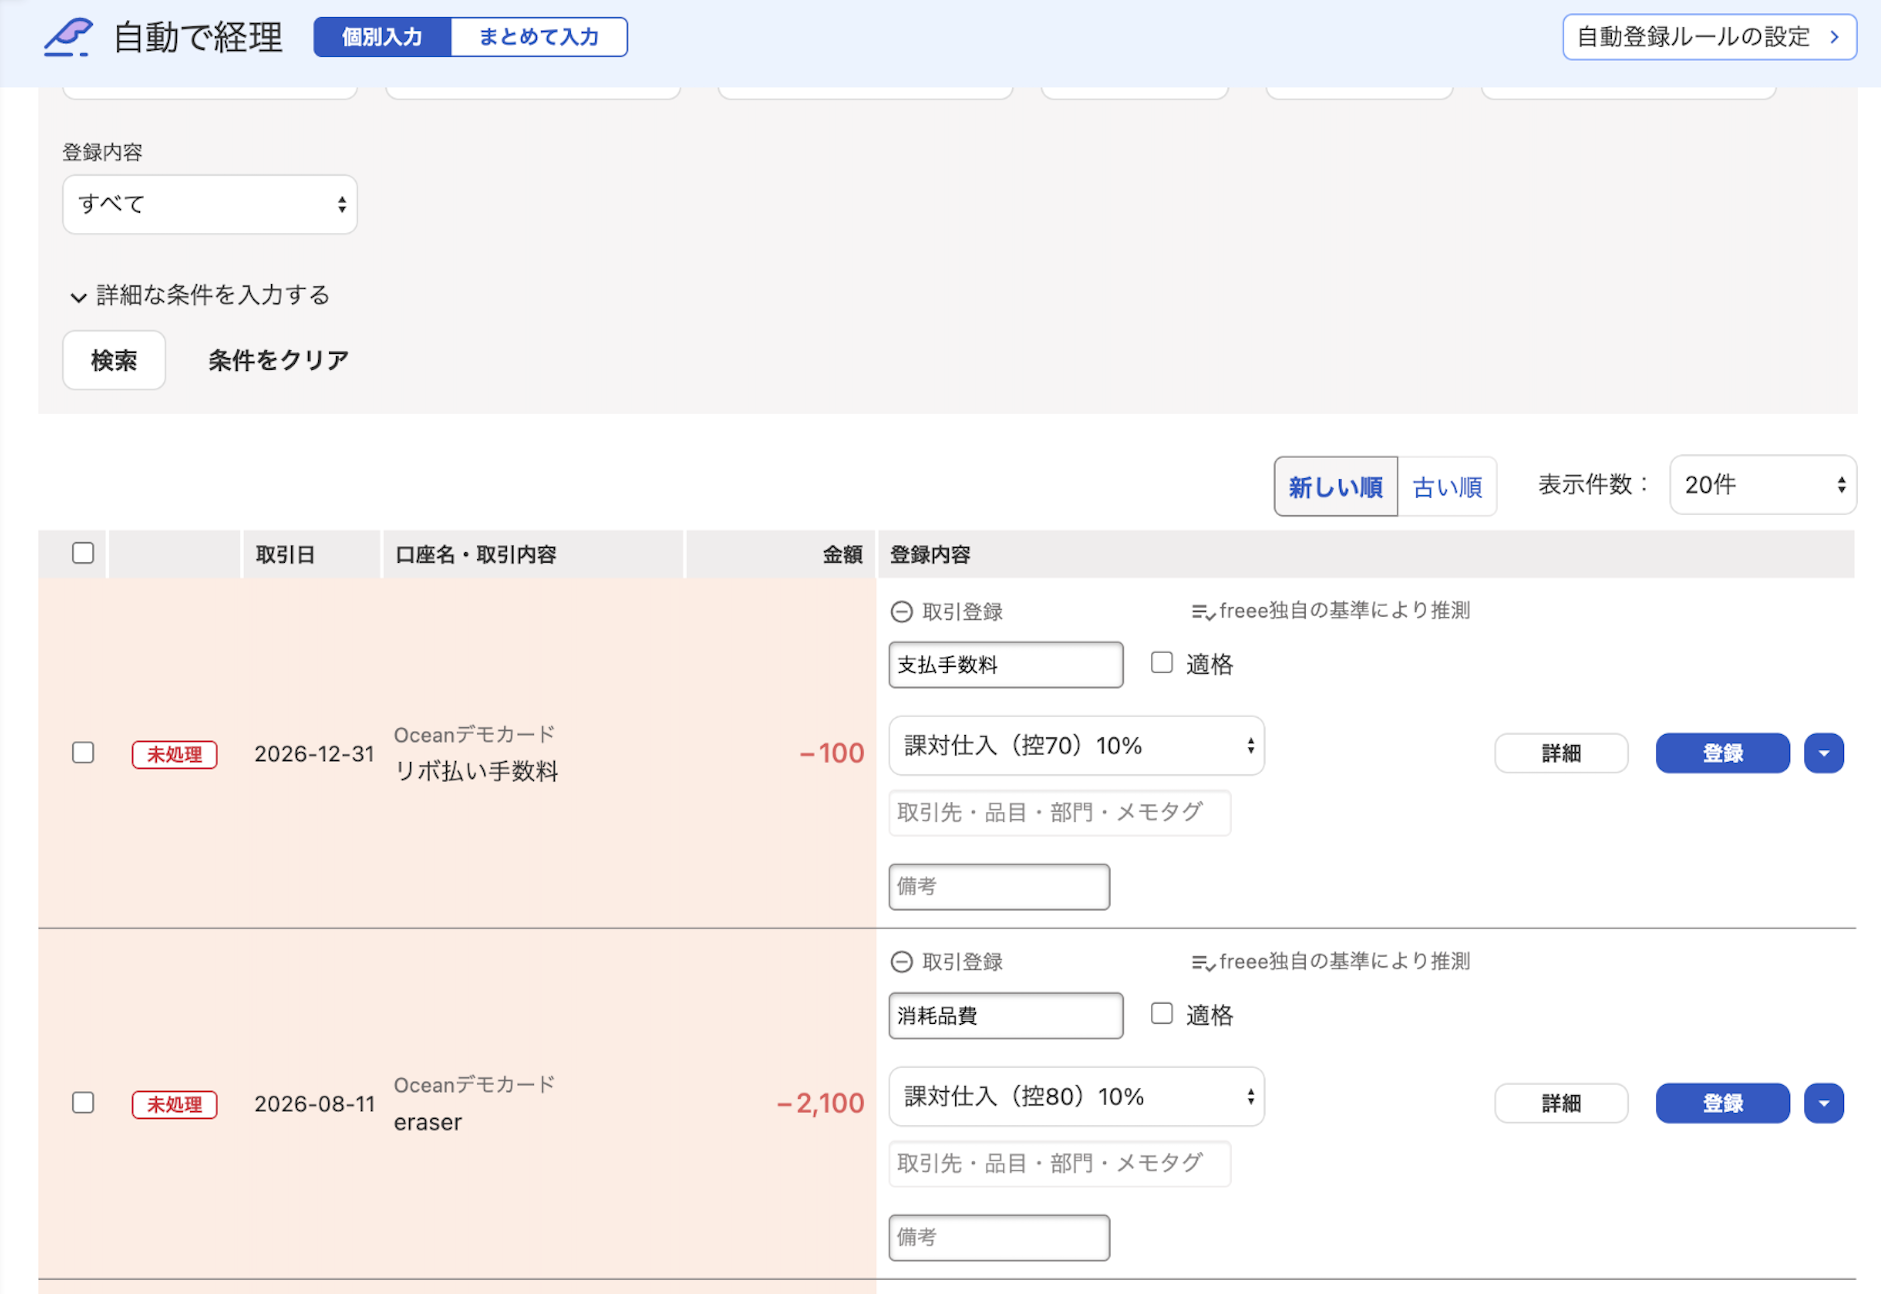Click 未処理 badge for 2026-08-11 row

pos(175,1104)
